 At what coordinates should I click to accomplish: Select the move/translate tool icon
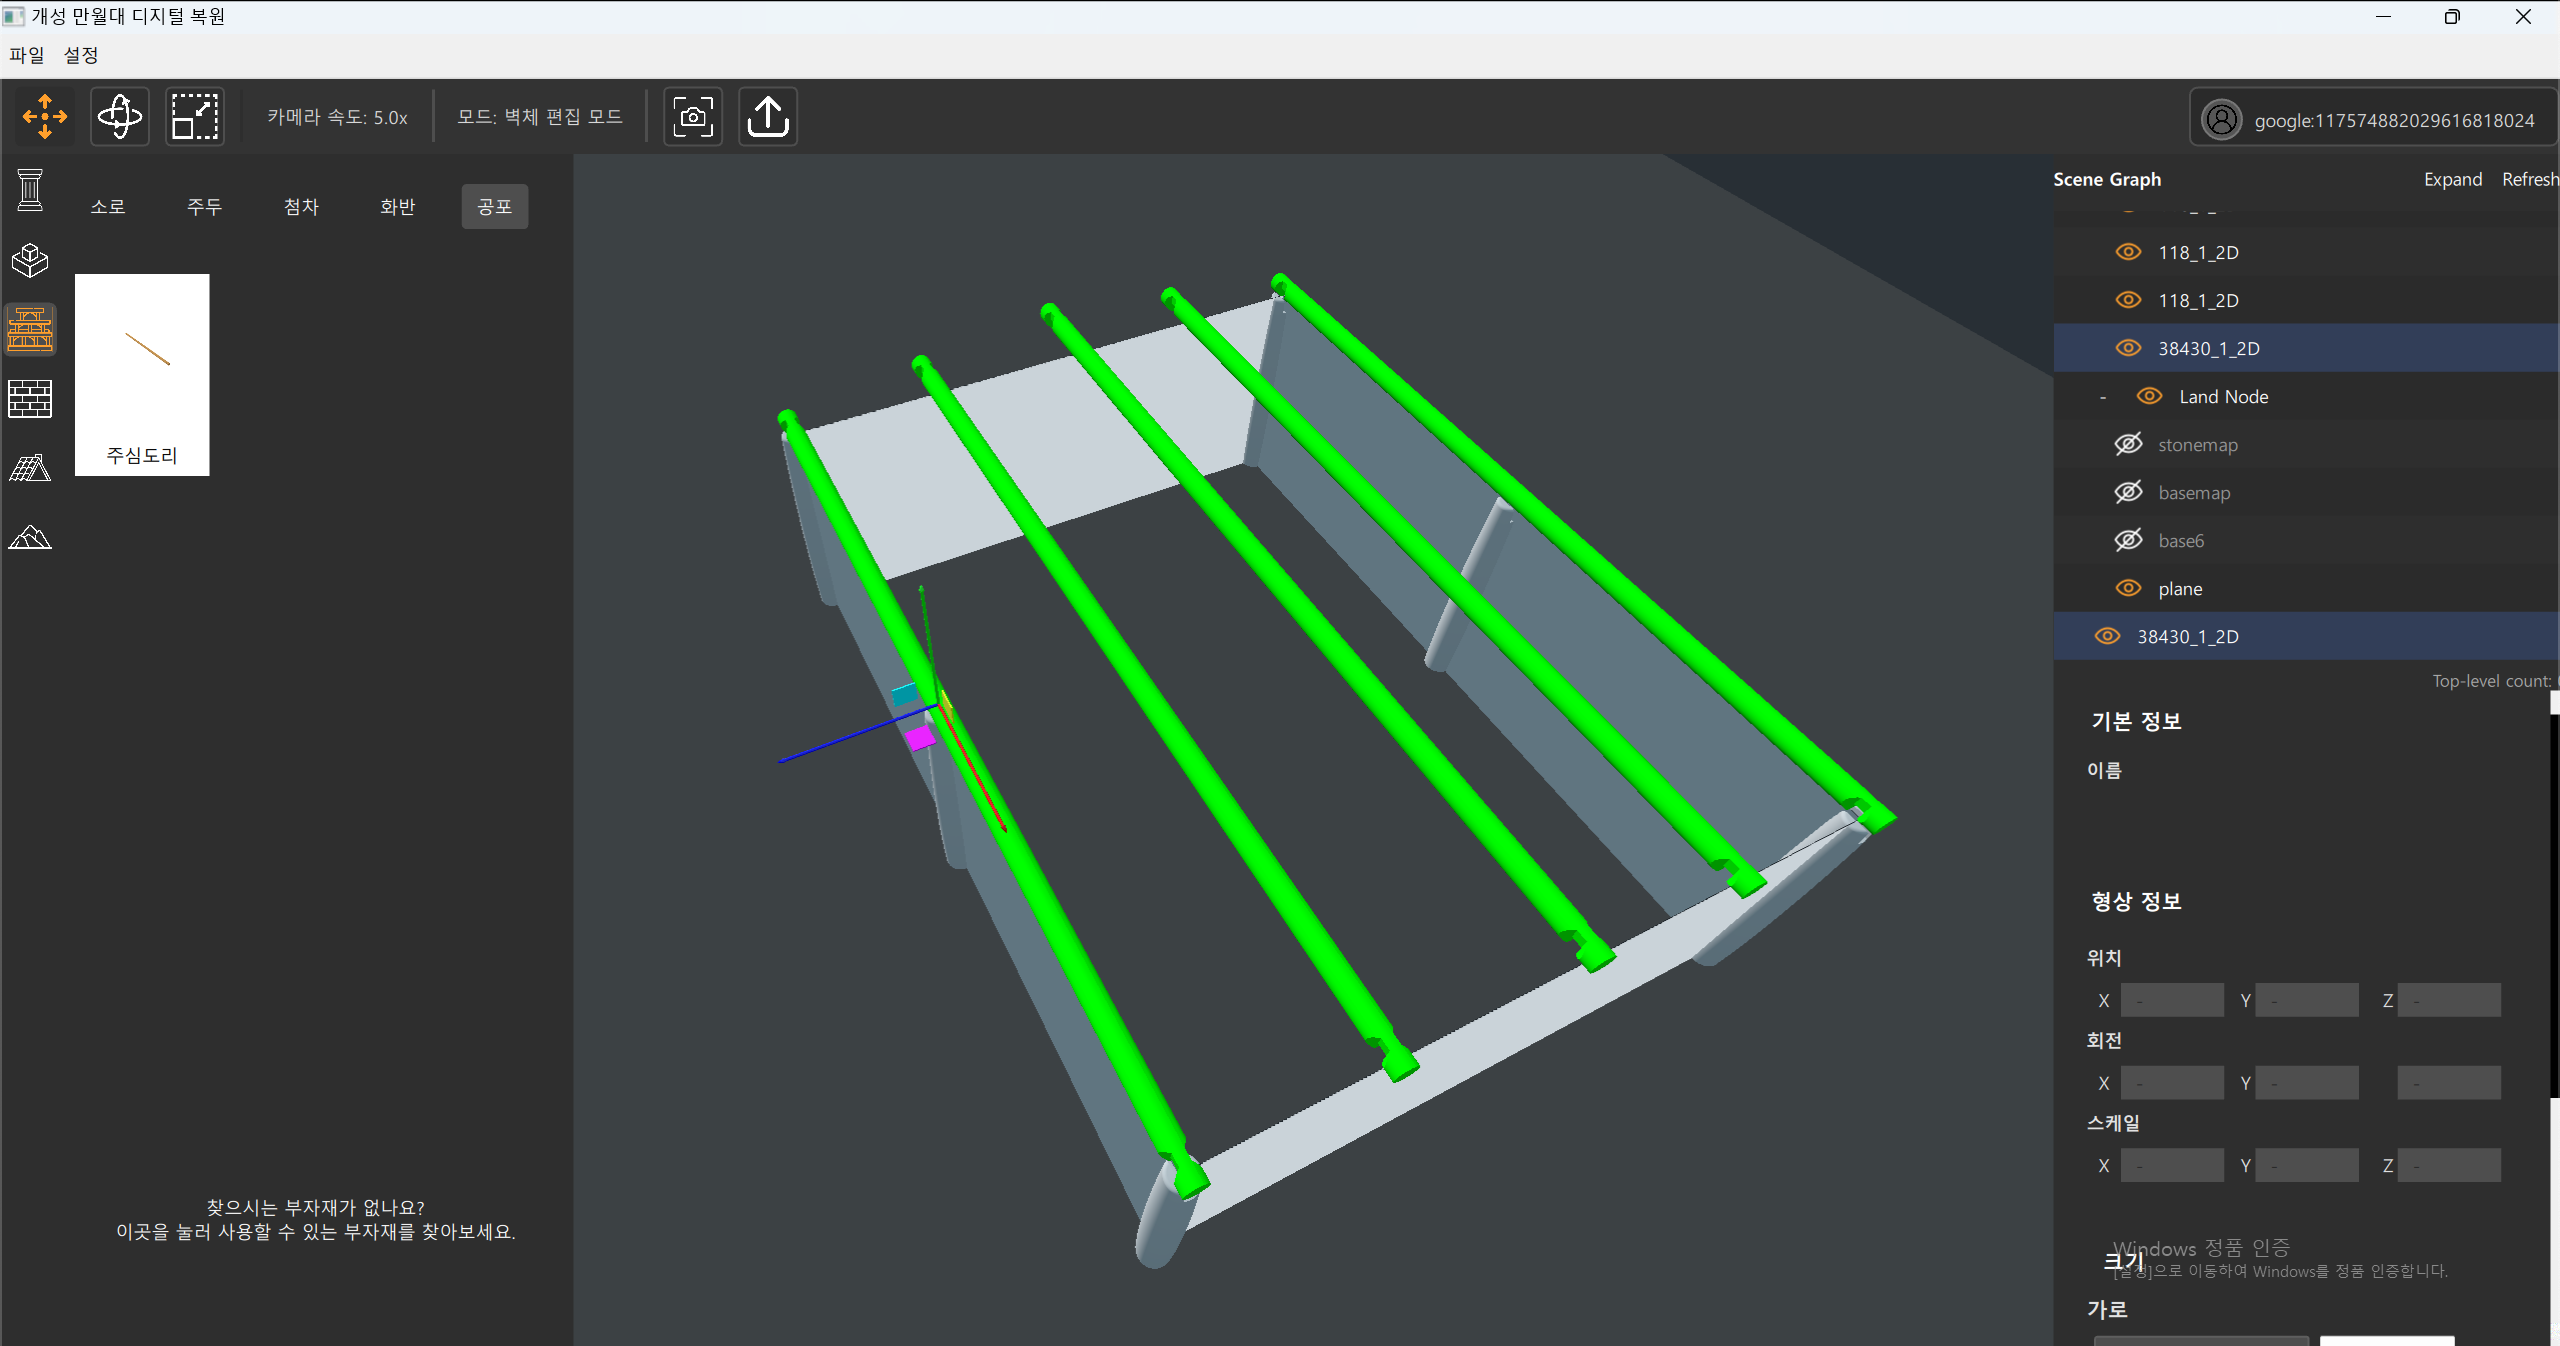coord(45,117)
